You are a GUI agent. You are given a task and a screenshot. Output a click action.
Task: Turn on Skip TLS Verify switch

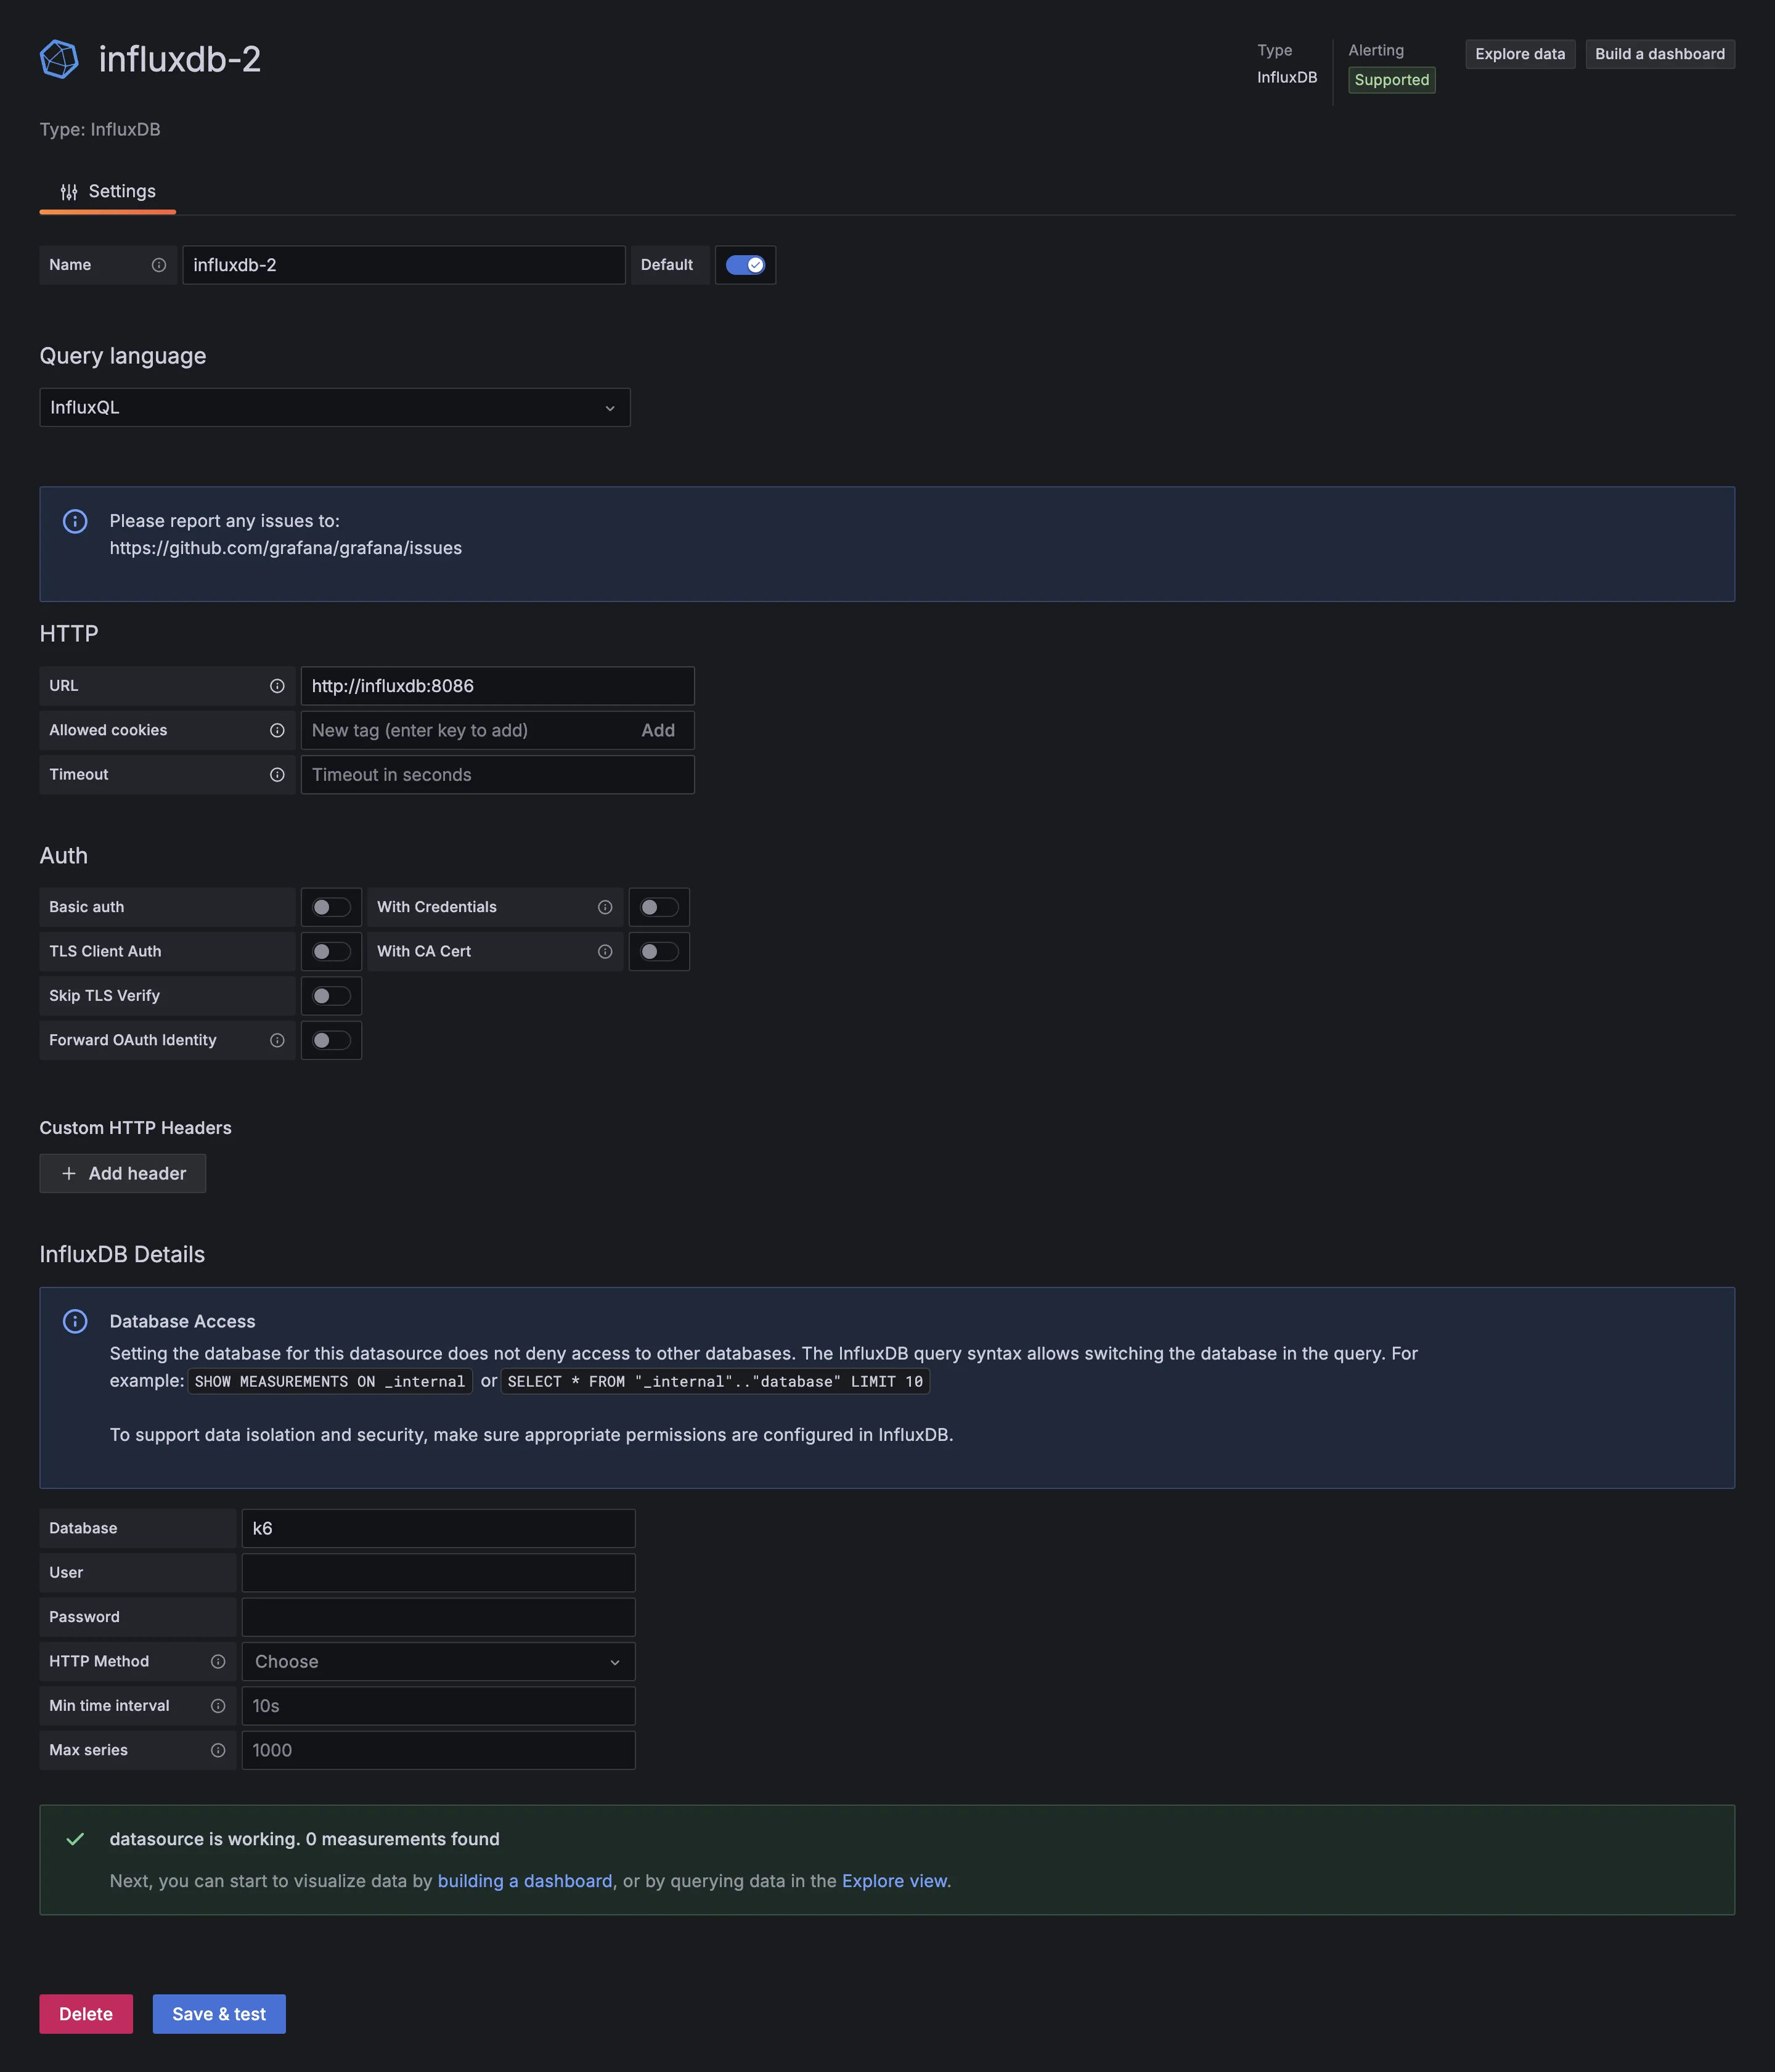point(331,996)
